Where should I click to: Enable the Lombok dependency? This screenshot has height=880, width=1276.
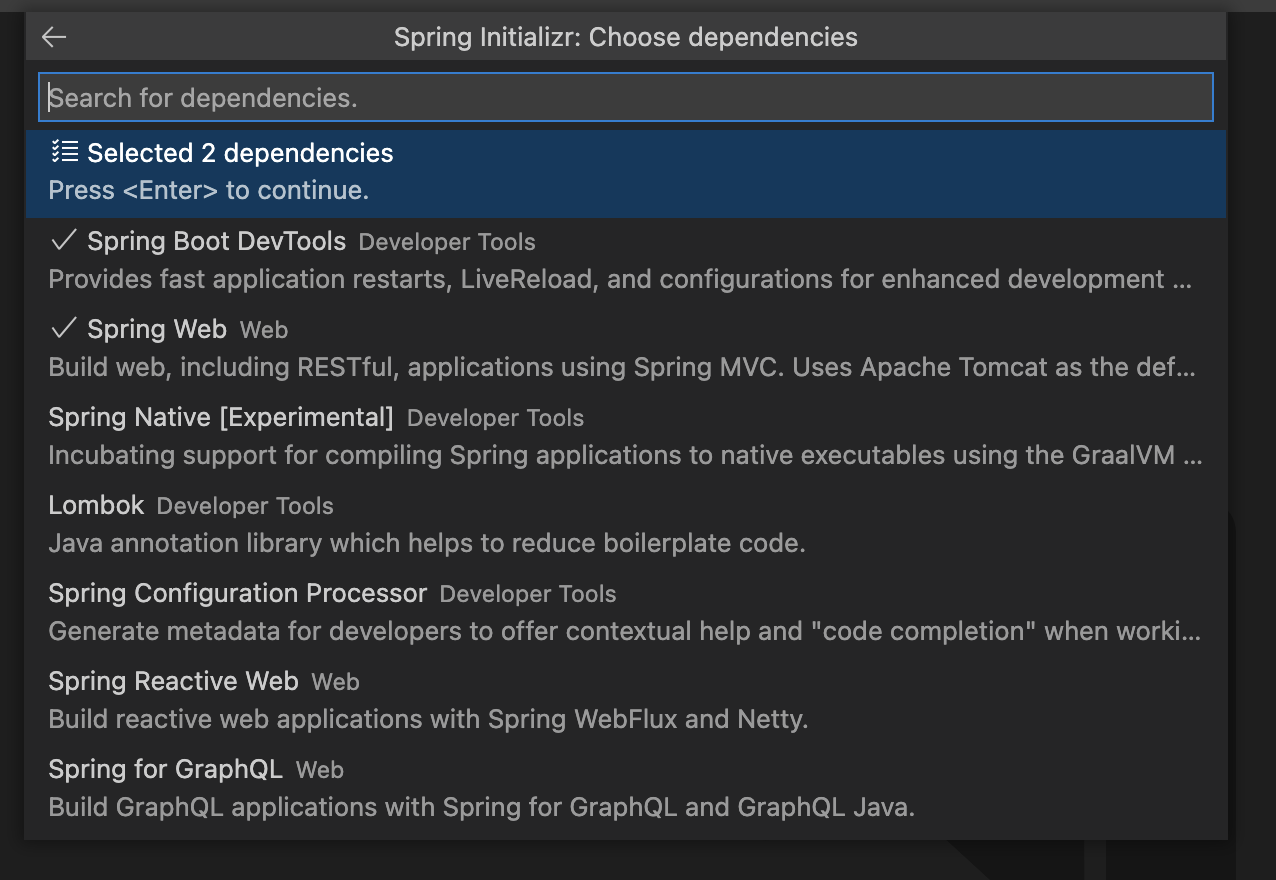(96, 505)
